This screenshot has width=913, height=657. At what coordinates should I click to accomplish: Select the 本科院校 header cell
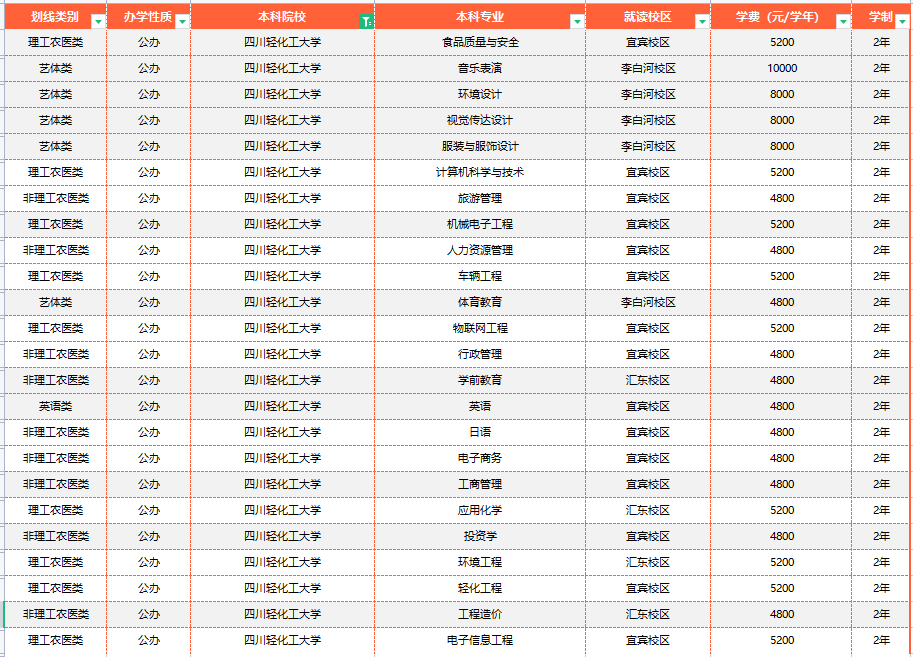coord(282,17)
